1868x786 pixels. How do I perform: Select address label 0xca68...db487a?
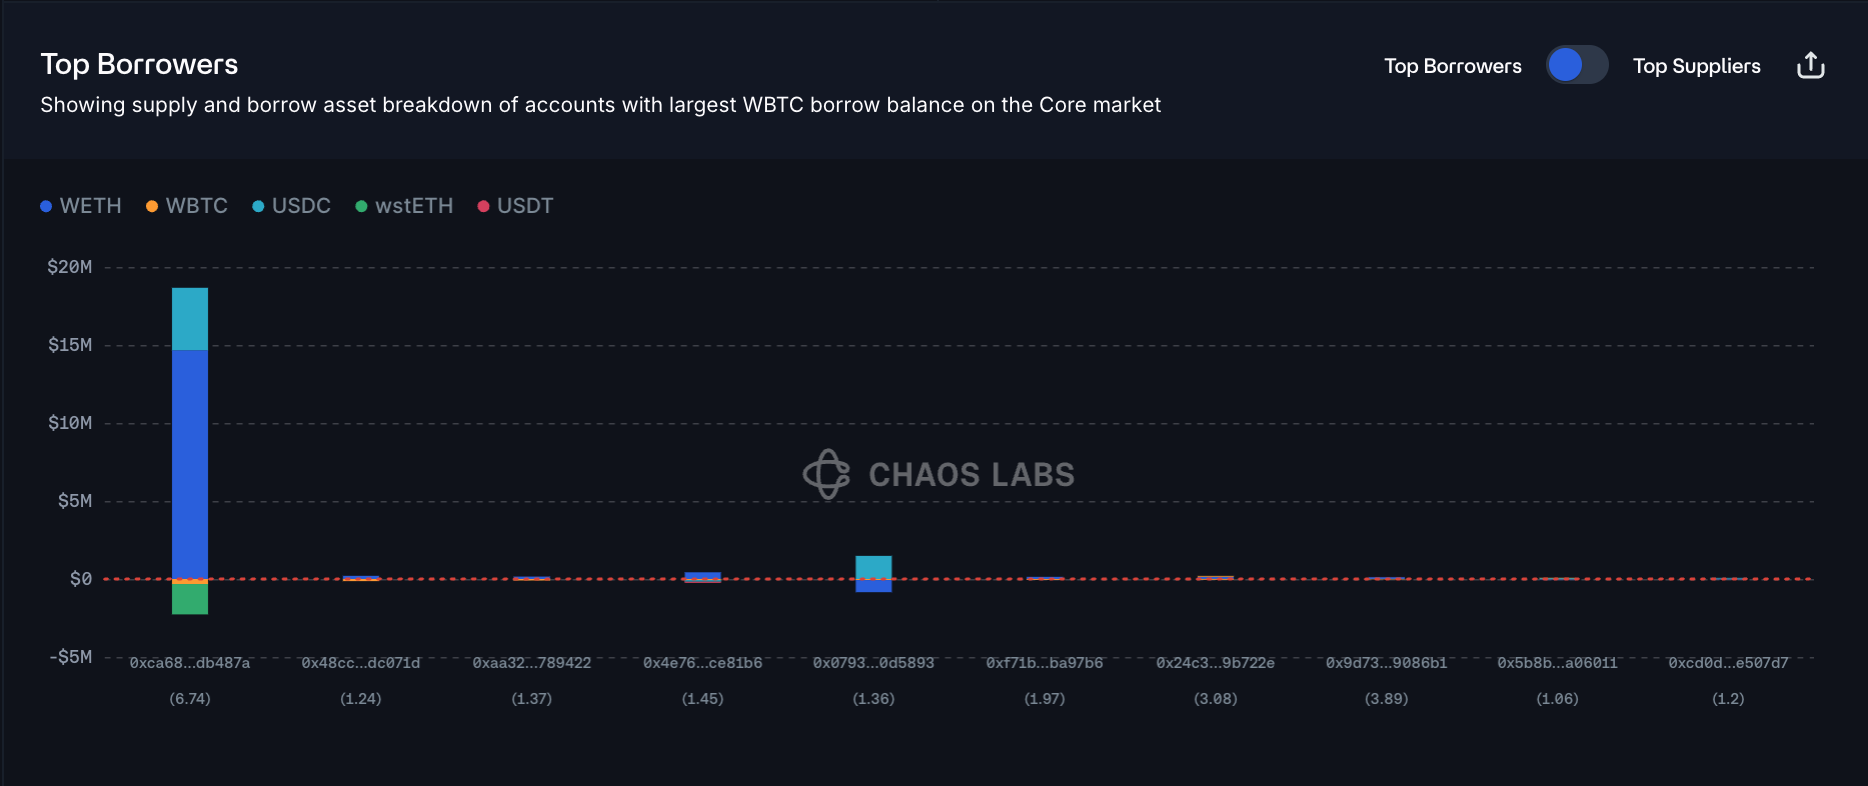190,663
